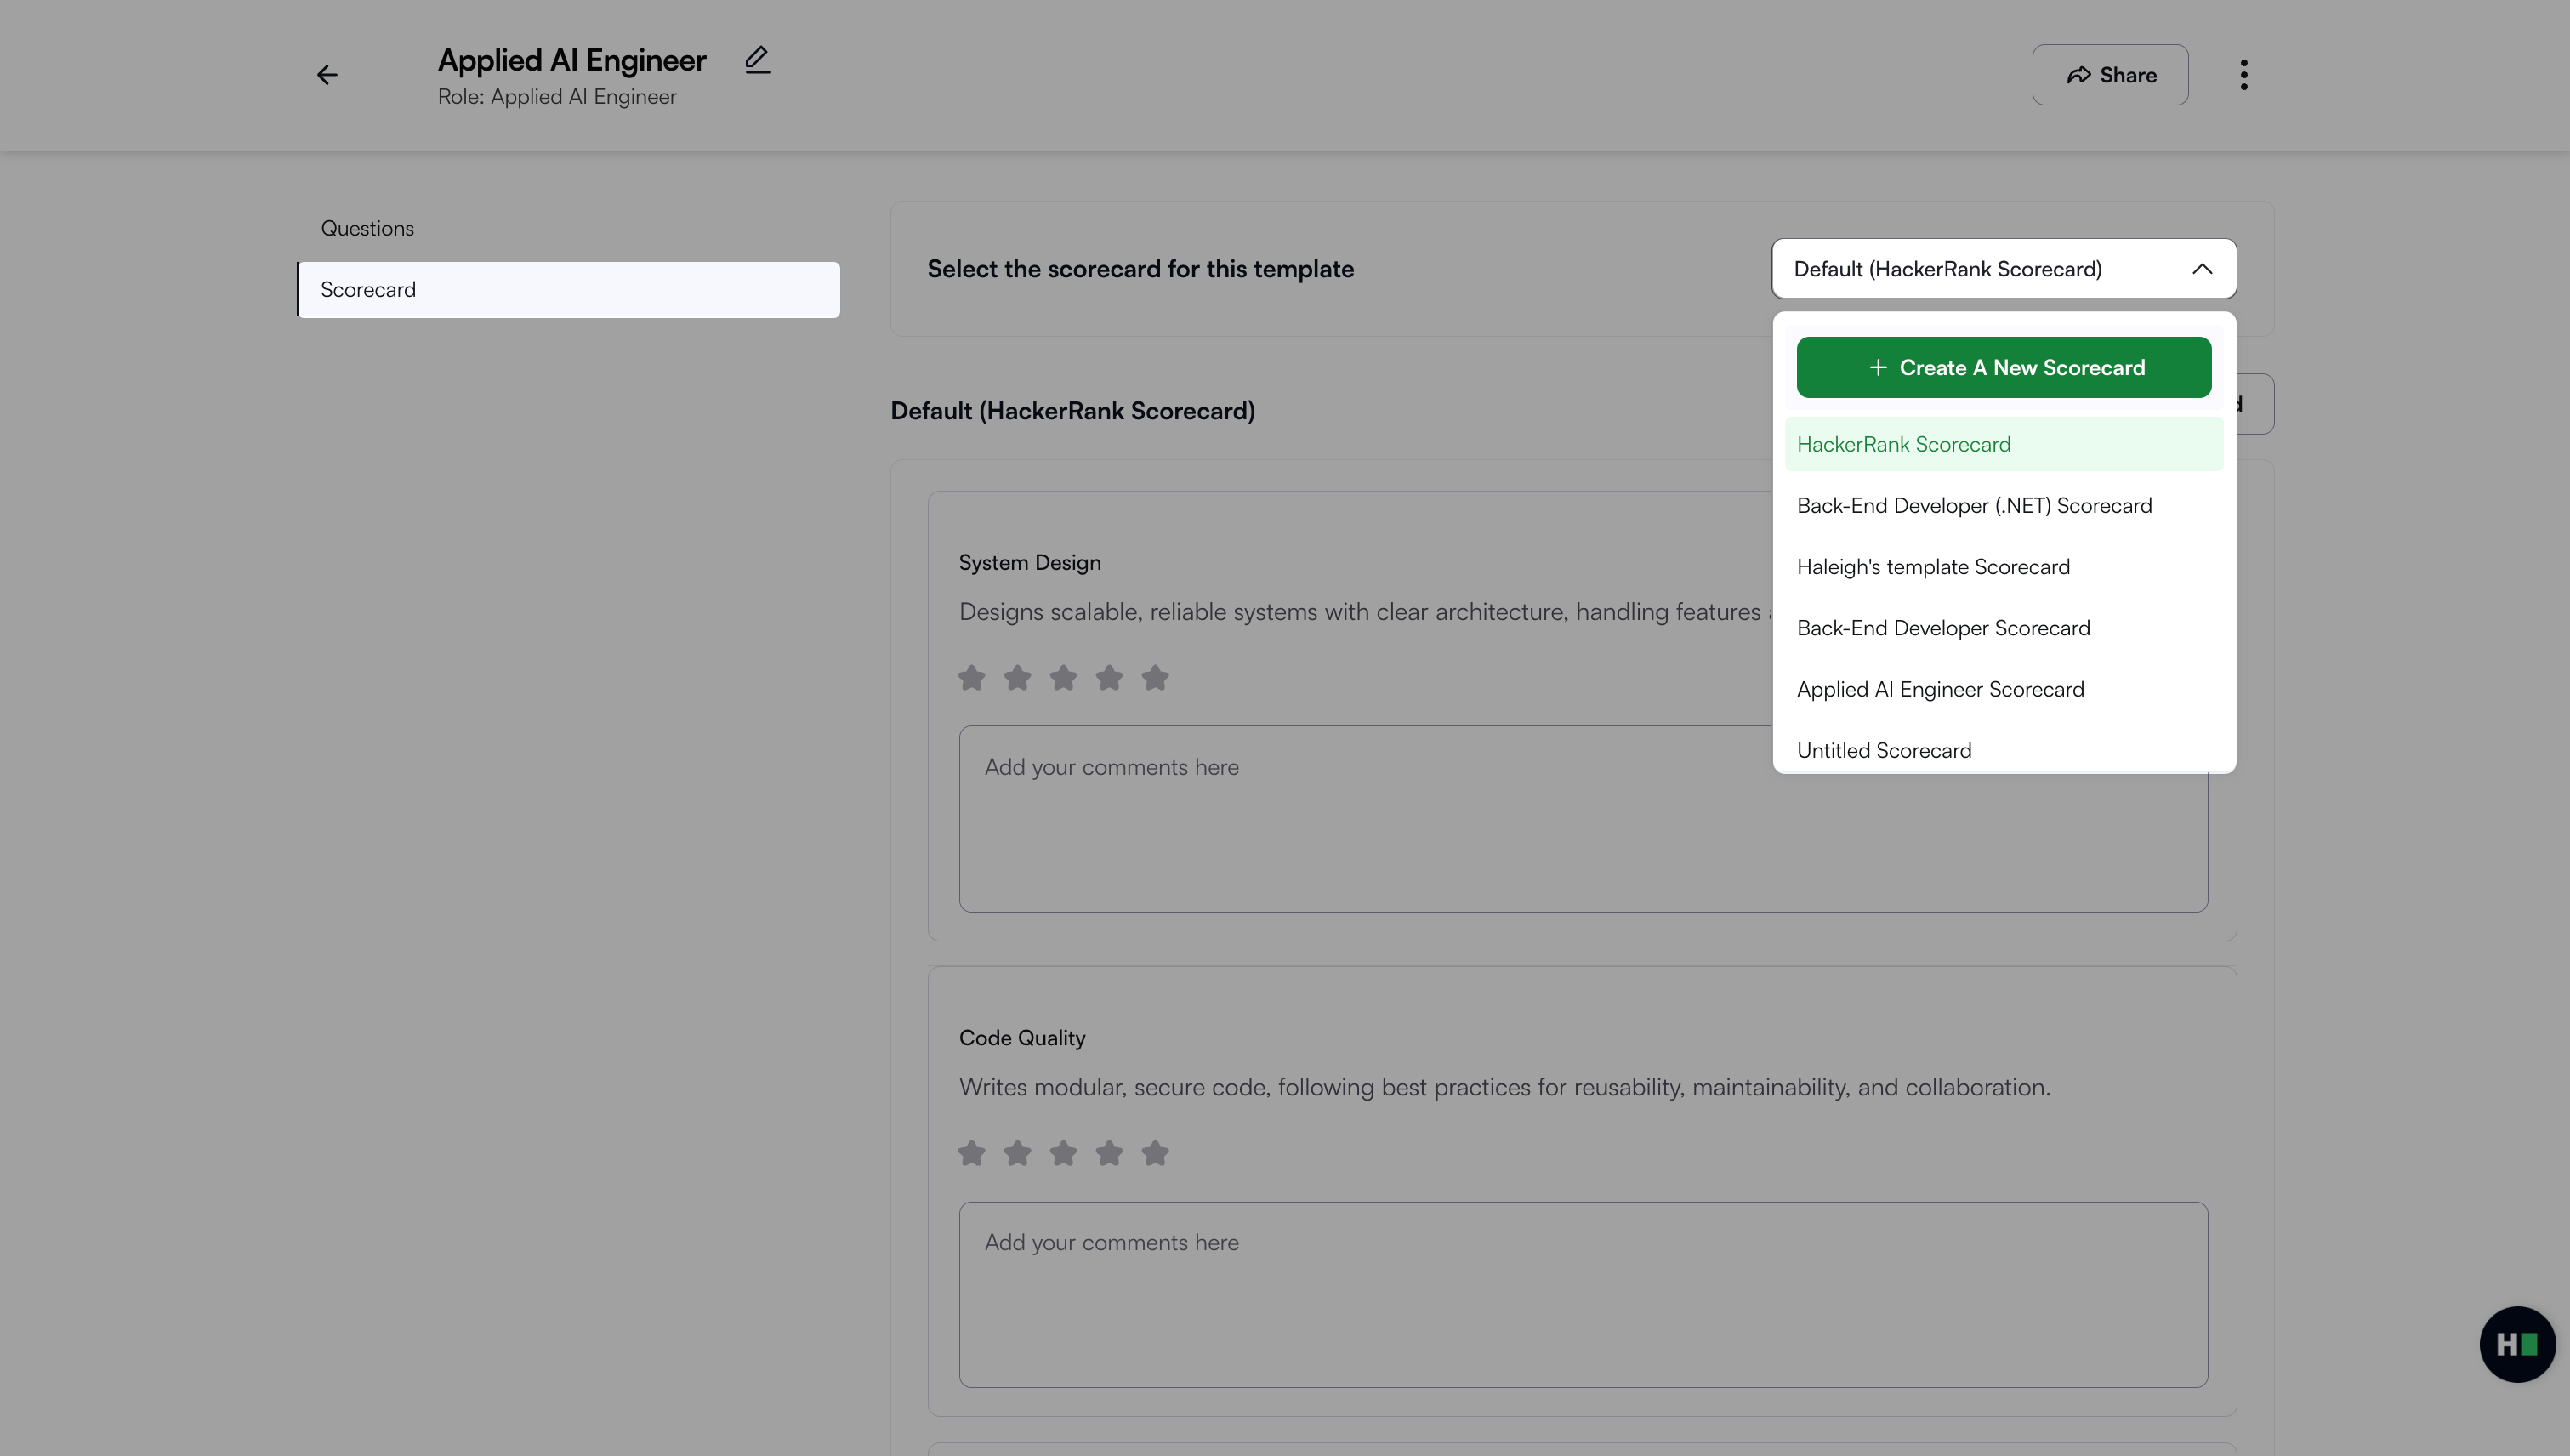Select the Scorecard sidebar tab
The image size is (2570, 1456).
click(x=568, y=290)
